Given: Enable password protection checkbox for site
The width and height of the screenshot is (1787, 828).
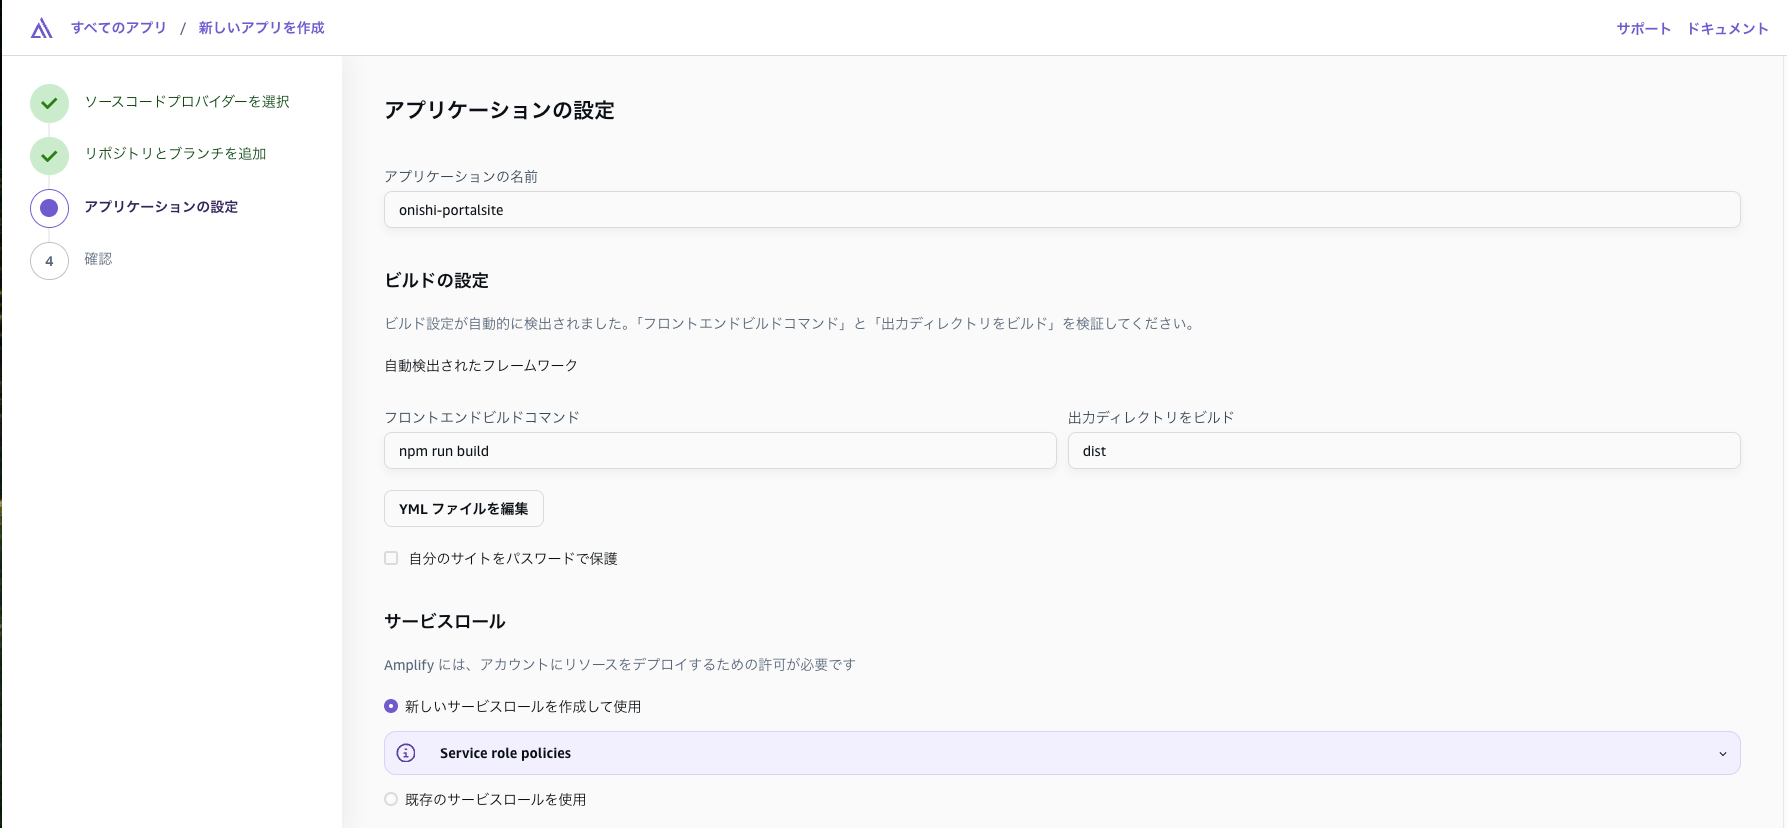Looking at the screenshot, I should [x=391, y=558].
